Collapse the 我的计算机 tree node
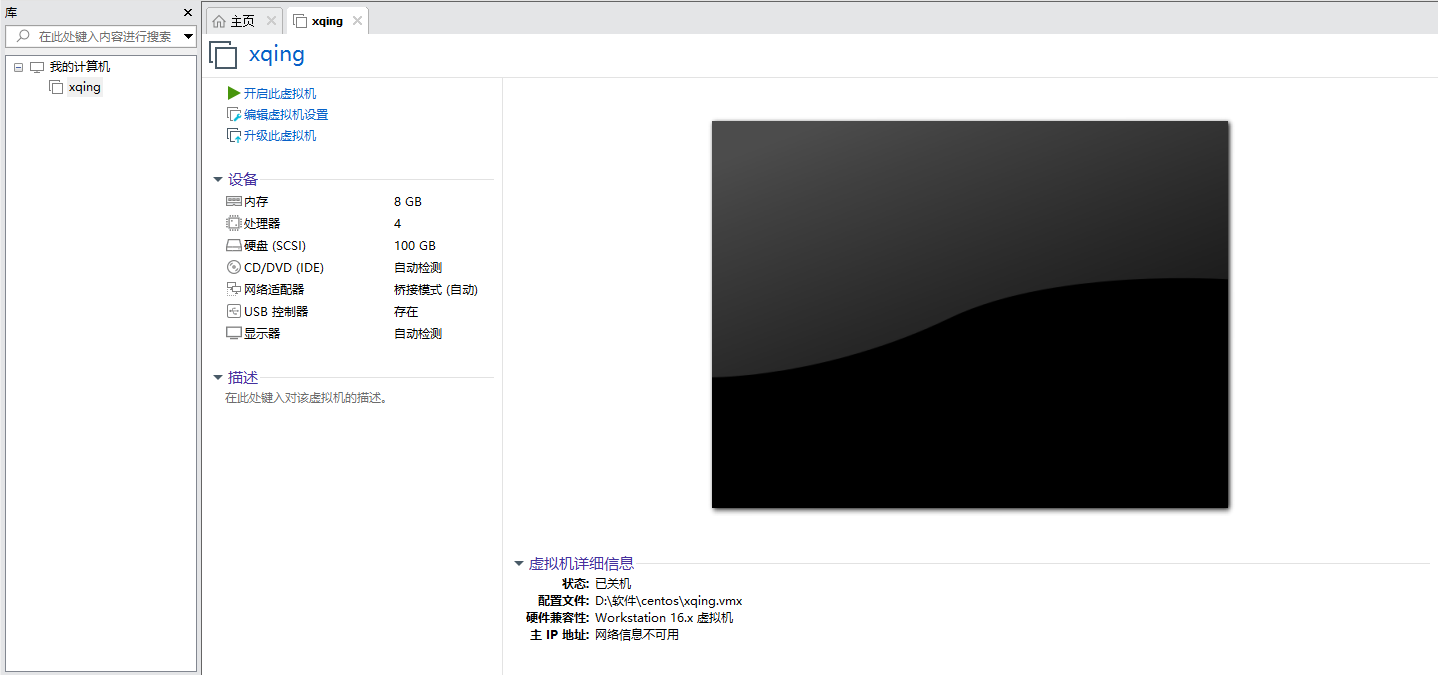1438x675 pixels. tap(18, 67)
